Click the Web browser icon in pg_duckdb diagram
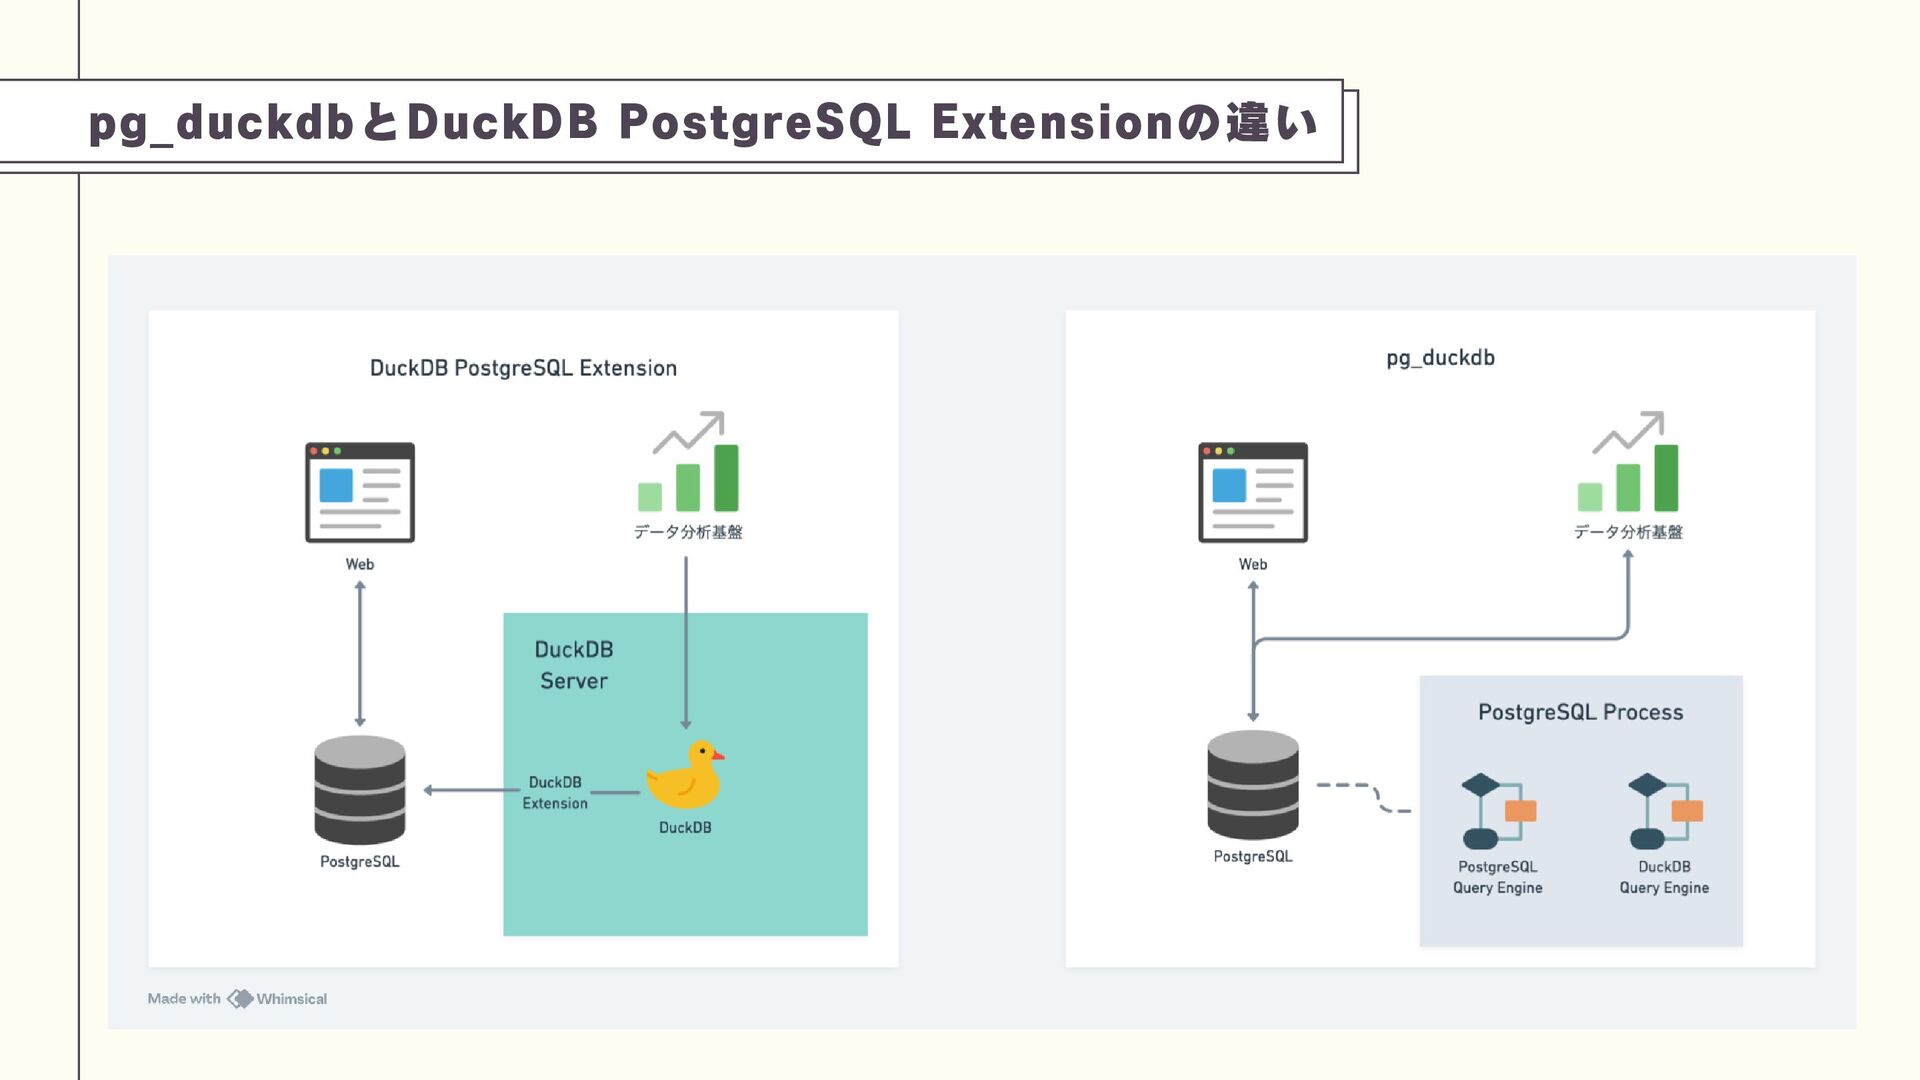The image size is (1920, 1080). click(1253, 492)
